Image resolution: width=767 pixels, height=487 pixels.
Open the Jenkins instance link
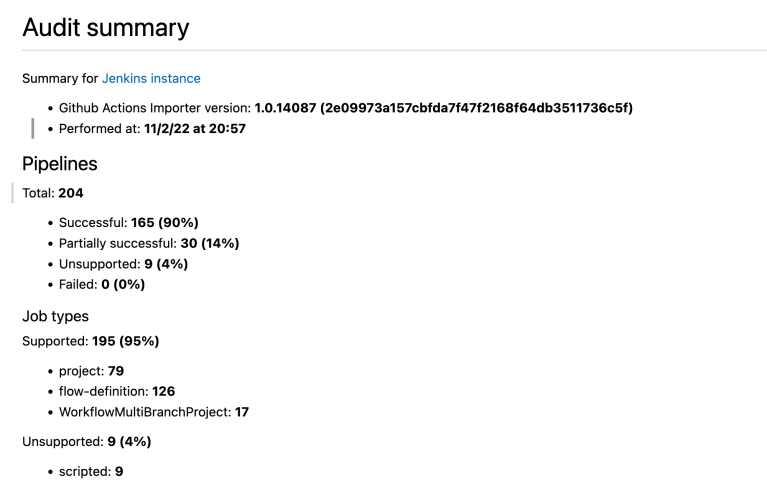point(151,78)
